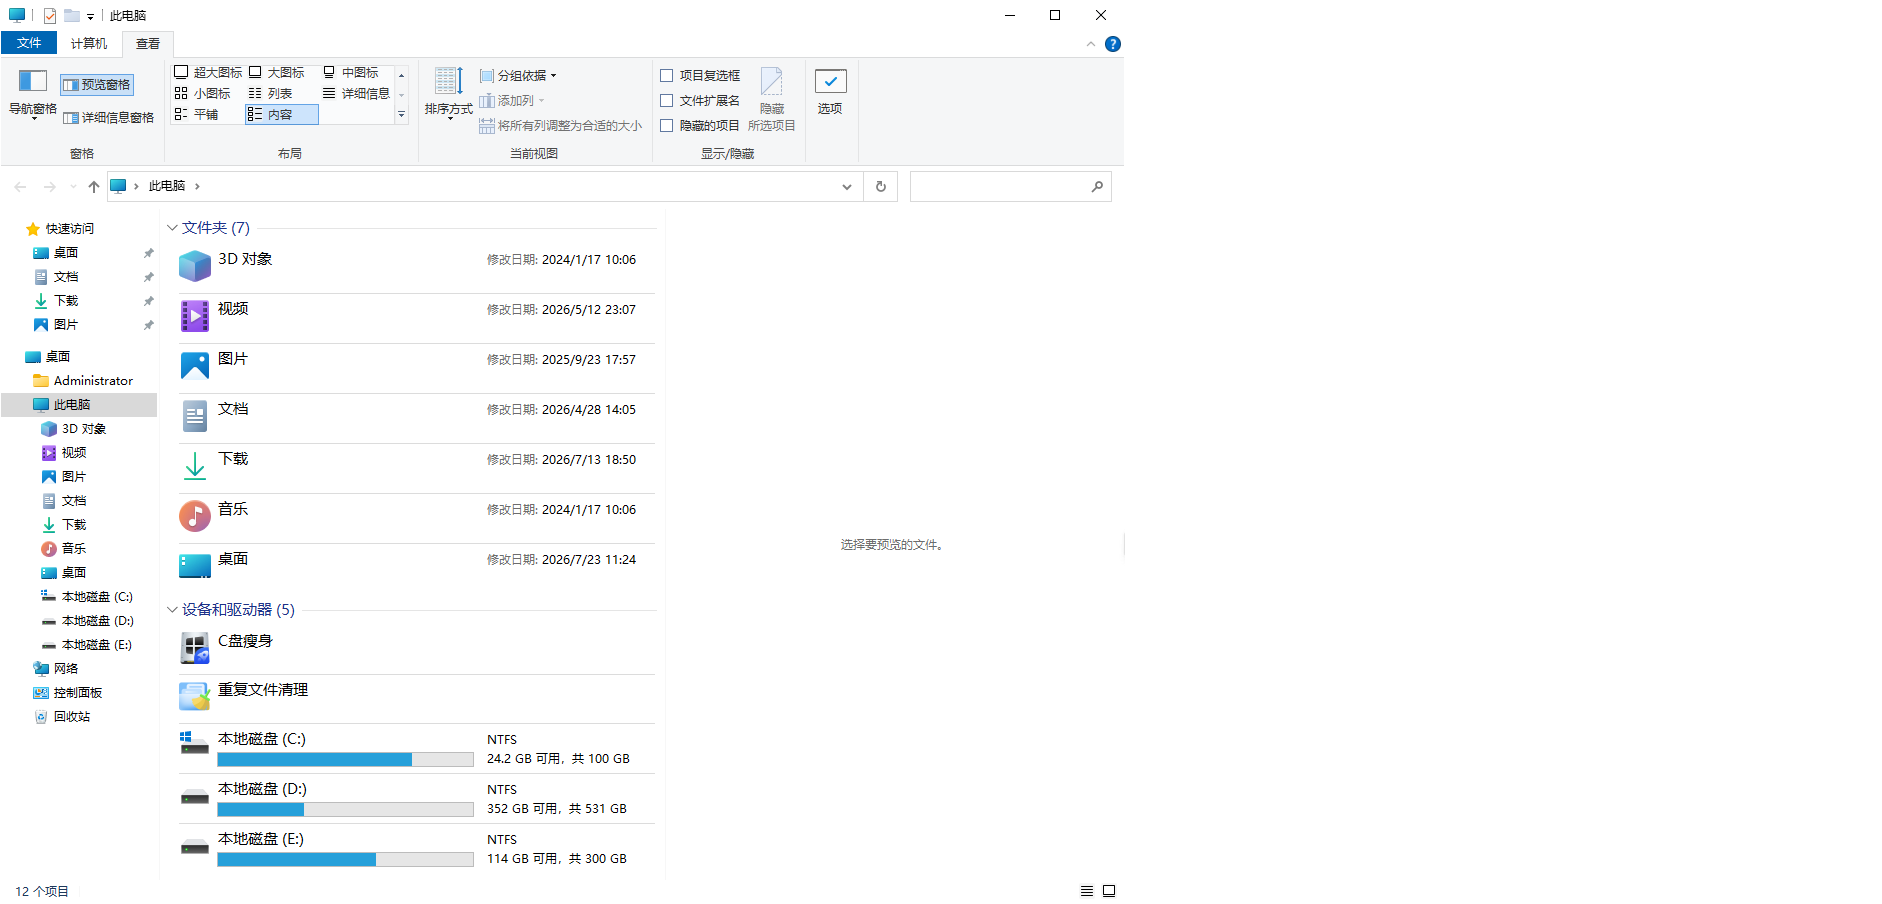Switch to large thumbnails view icon in status bar
Screen dimensions: 1882x904
point(1109,891)
